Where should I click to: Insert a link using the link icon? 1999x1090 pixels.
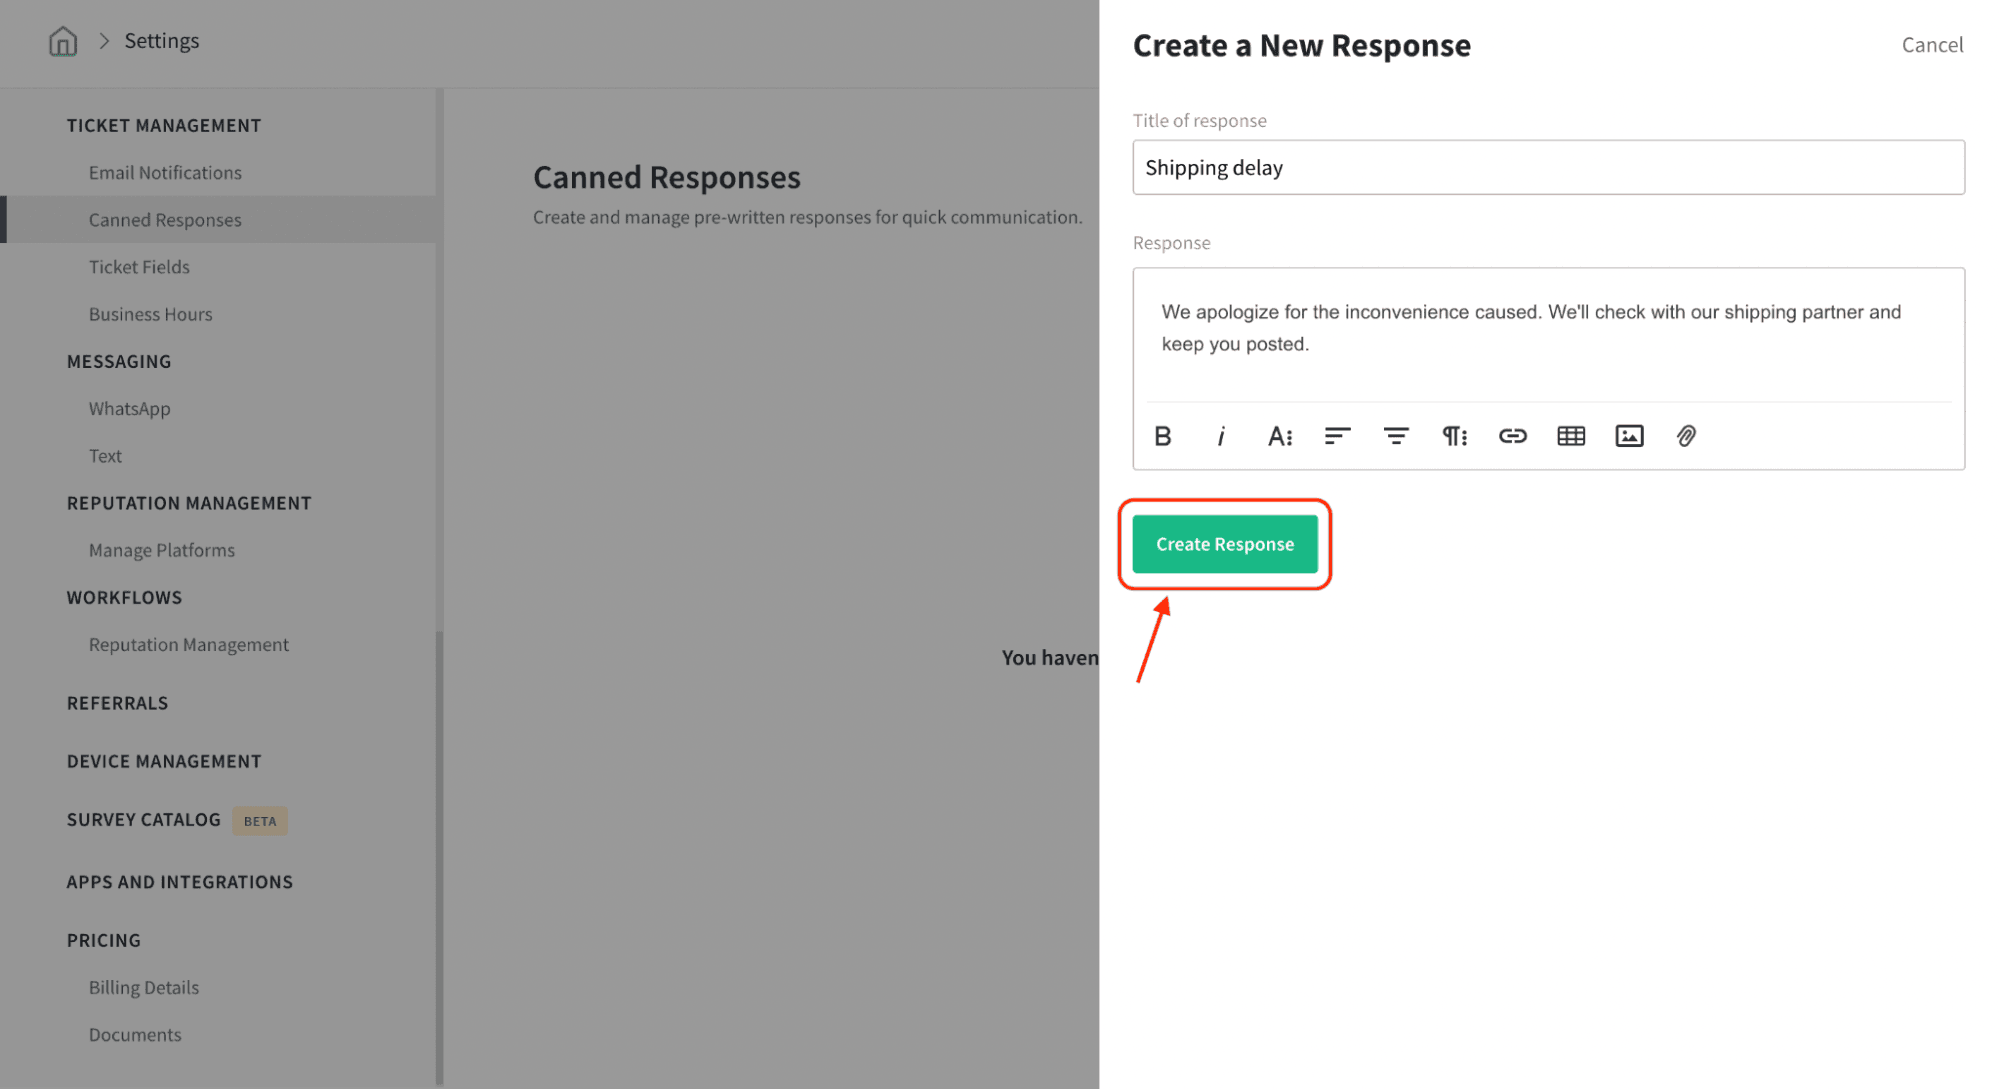(x=1512, y=436)
